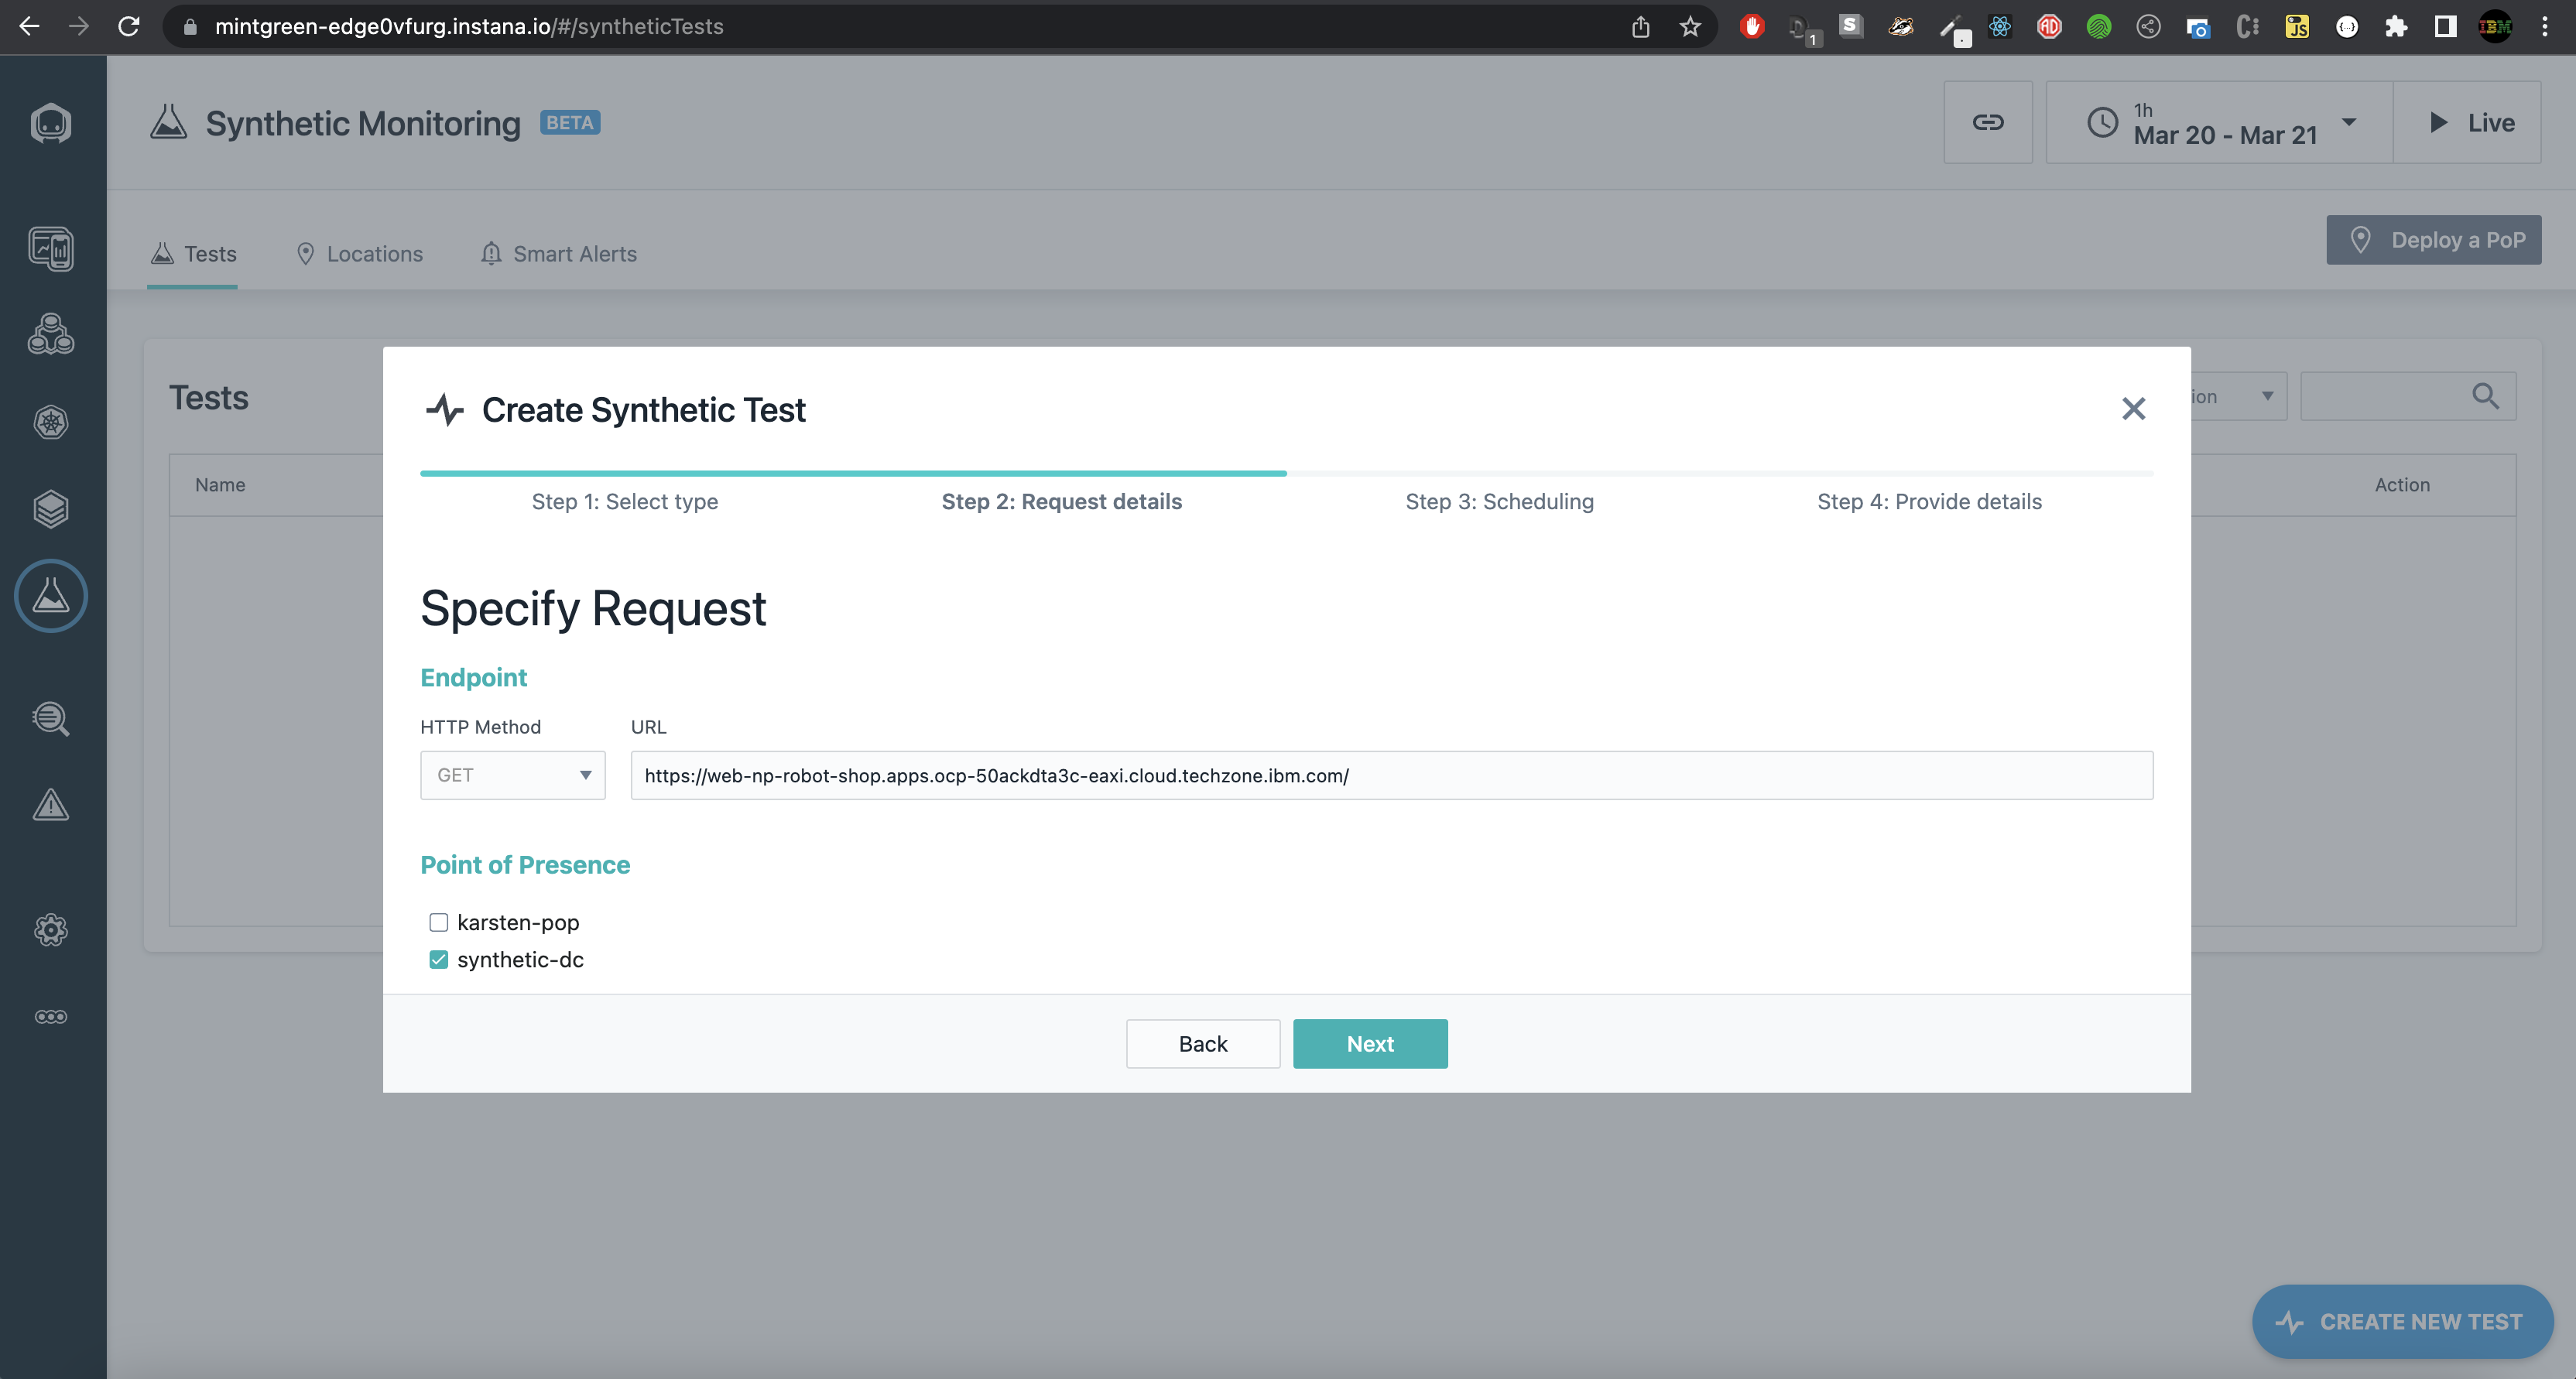Click the Back button
Image resolution: width=2576 pixels, height=1379 pixels.
[1202, 1044]
